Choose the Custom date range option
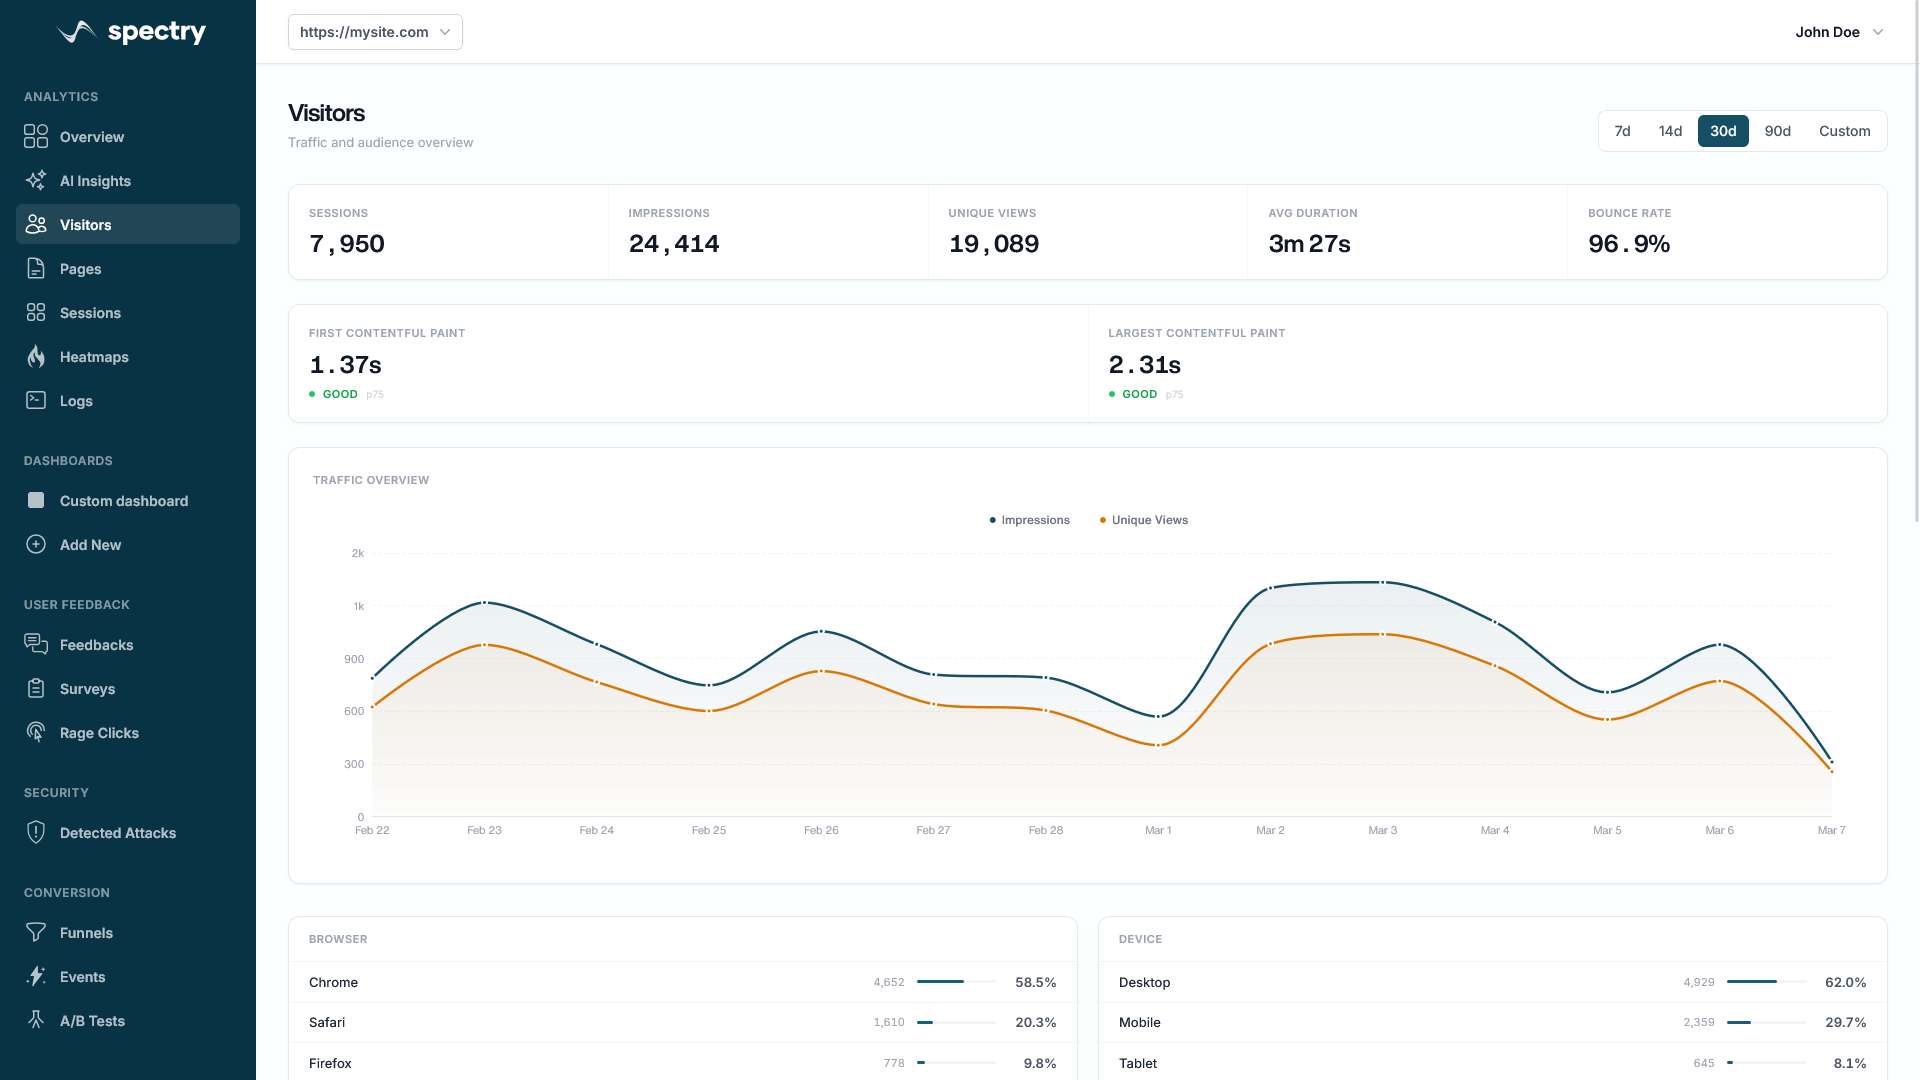Screen dimensions: 1920x1080 pos(1844,131)
